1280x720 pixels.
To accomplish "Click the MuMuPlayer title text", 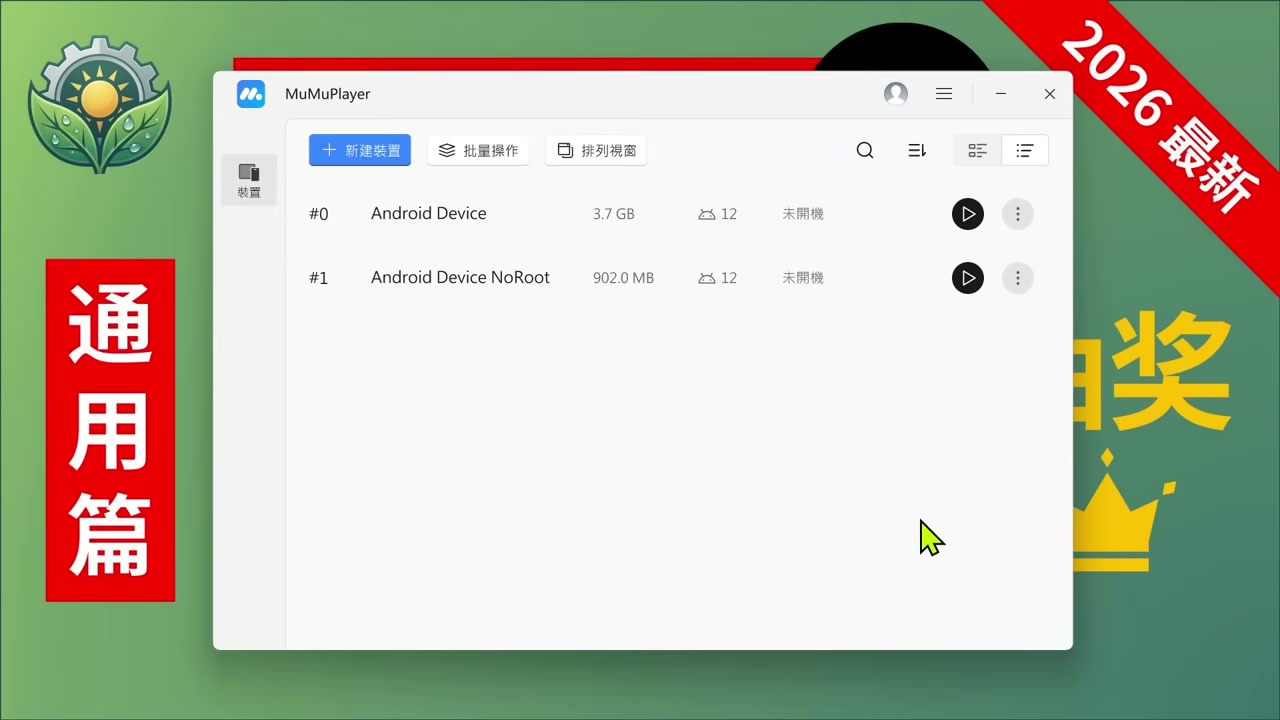I will pos(328,94).
